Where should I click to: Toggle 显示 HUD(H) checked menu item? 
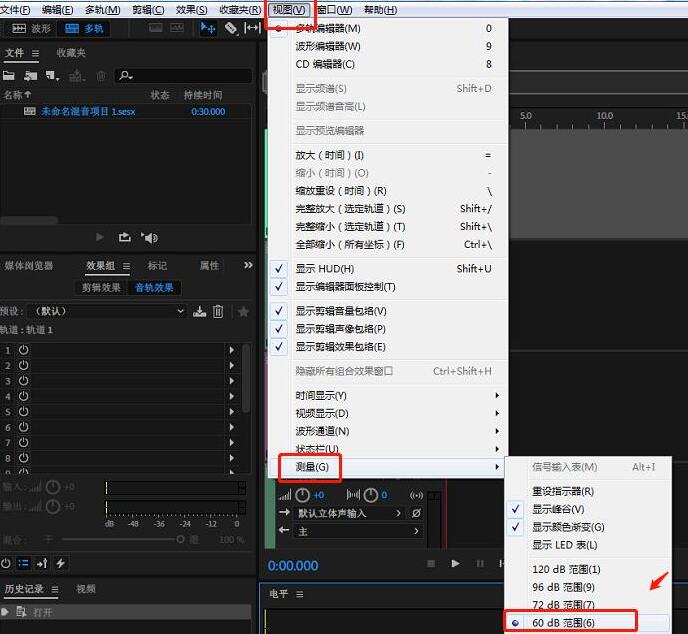pyautogui.click(x=388, y=269)
